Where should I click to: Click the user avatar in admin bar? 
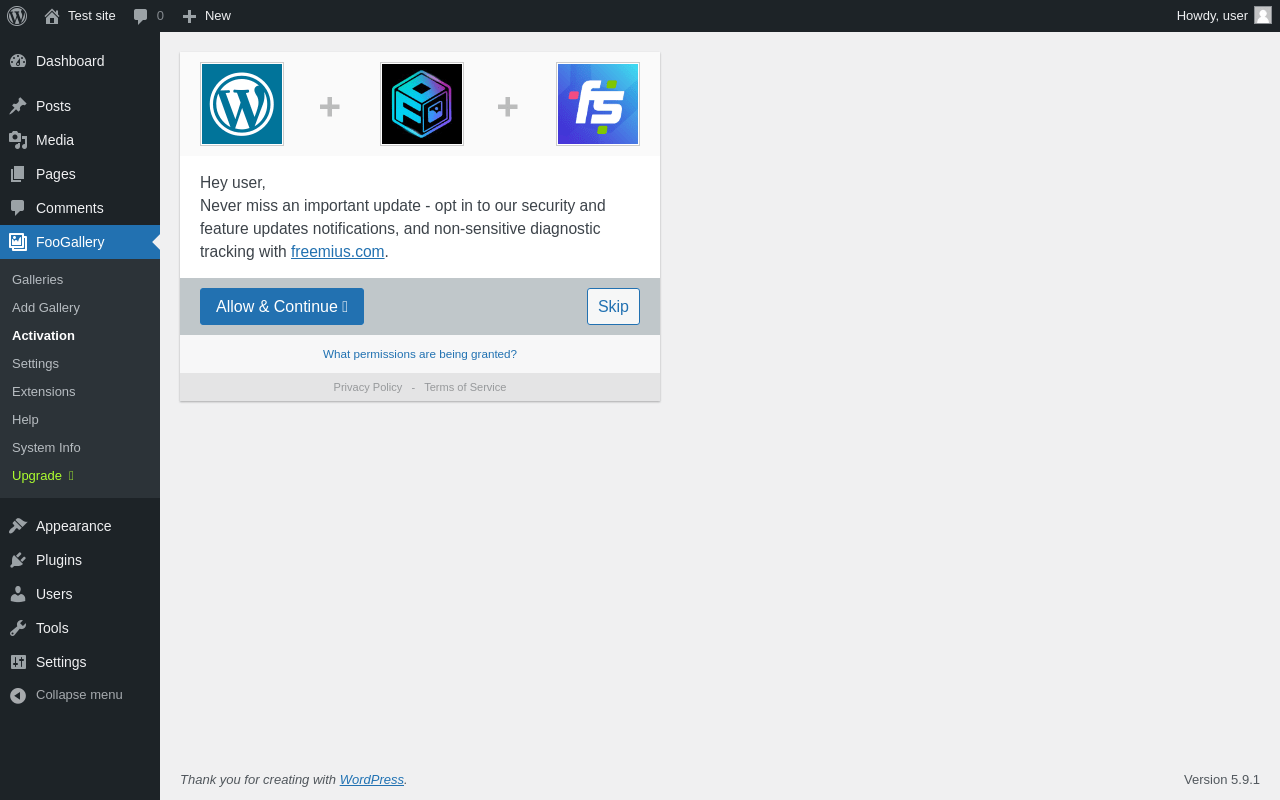point(1263,15)
